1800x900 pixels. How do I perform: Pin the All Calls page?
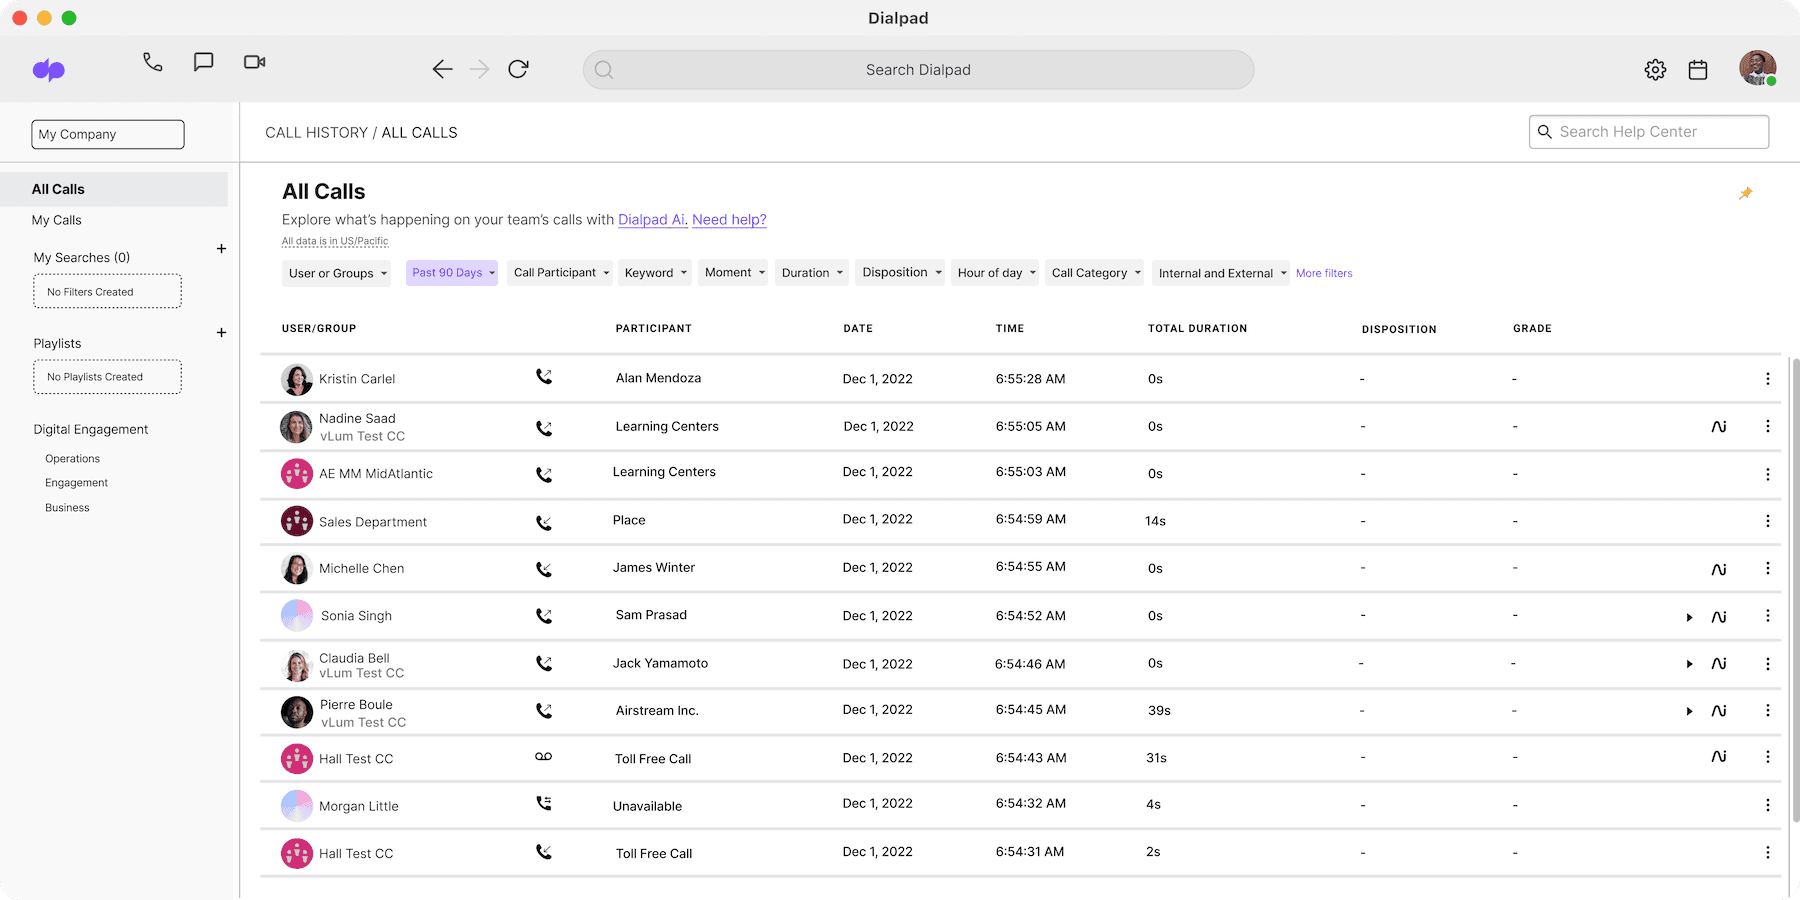point(1746,193)
